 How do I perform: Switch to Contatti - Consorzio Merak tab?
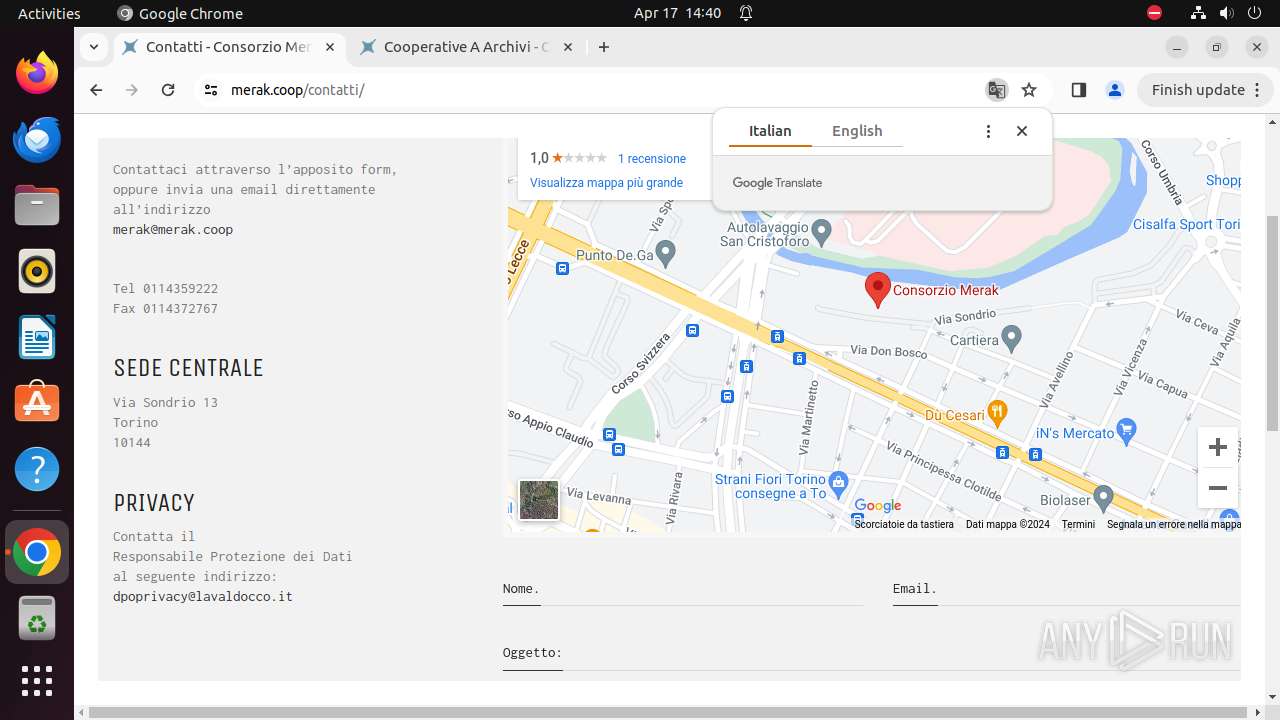228,47
